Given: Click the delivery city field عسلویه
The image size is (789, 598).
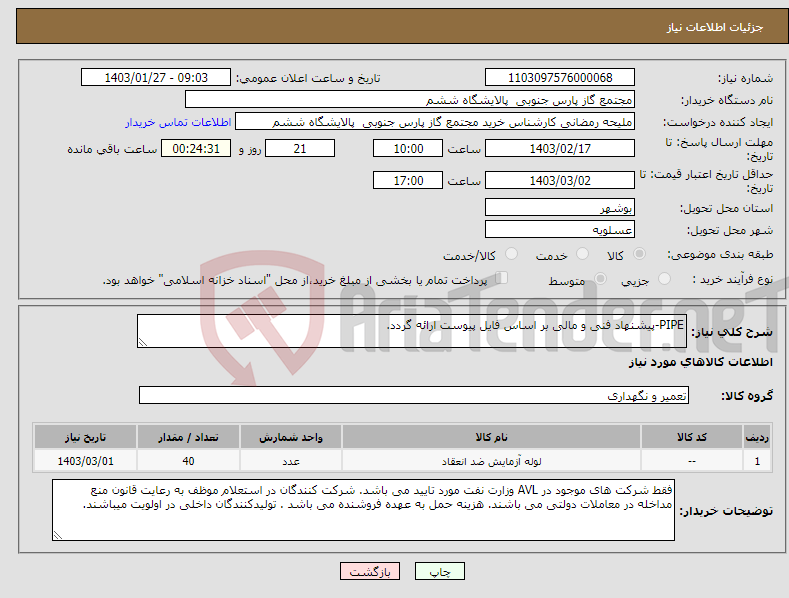Looking at the screenshot, I should pyautogui.click(x=560, y=230).
